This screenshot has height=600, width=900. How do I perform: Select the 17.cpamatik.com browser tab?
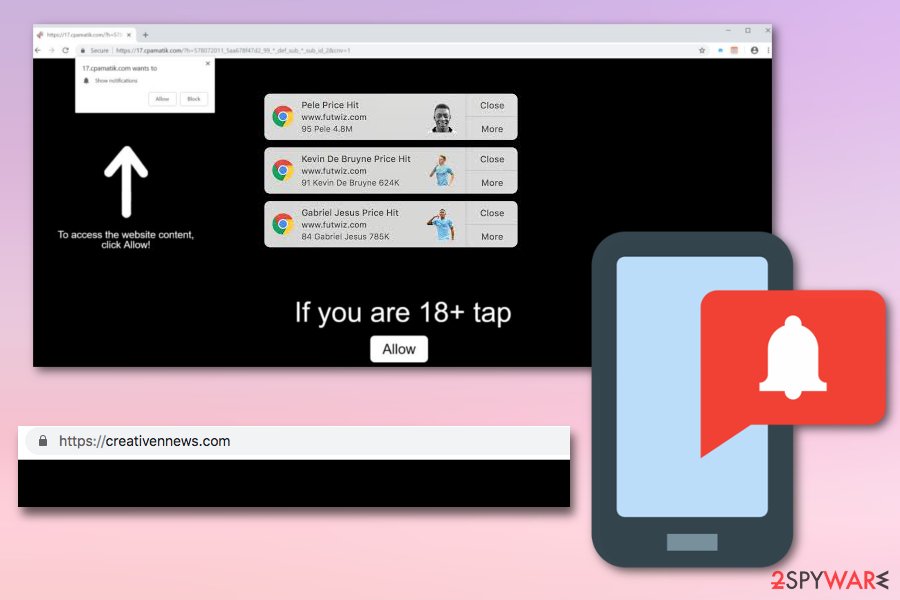82,35
